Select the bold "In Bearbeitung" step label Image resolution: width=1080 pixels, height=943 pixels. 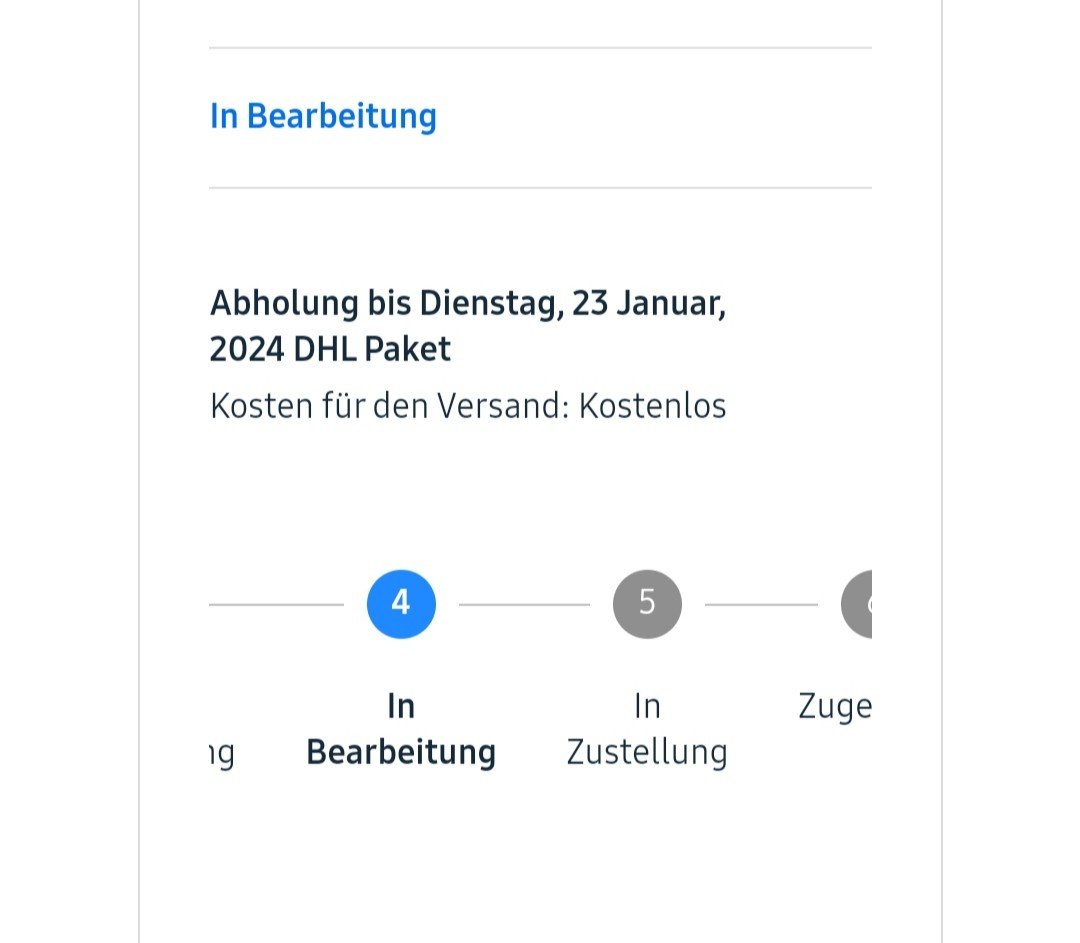pos(401,729)
